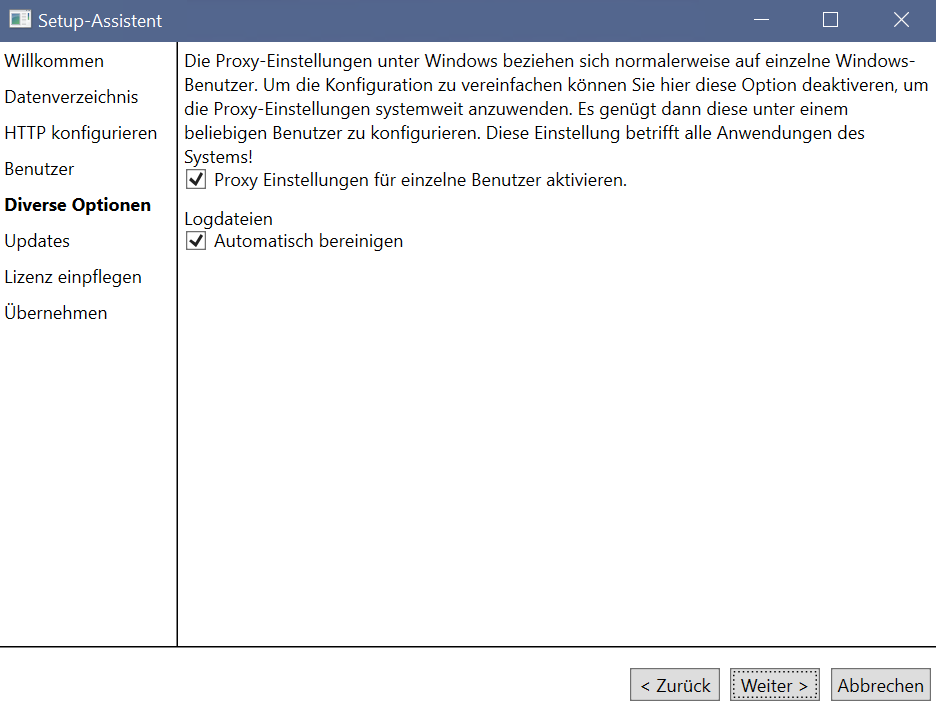Click the Zurück button
The width and height of the screenshot is (936, 705).
[675, 685]
